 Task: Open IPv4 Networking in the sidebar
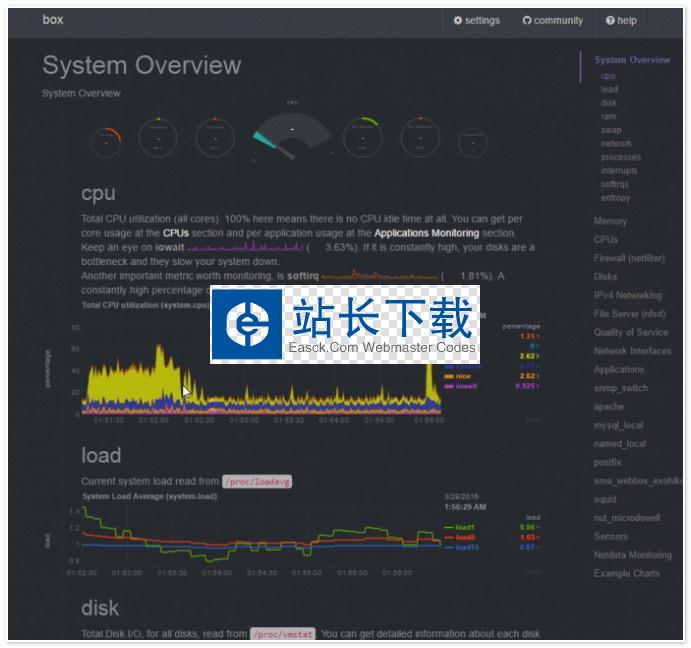(628, 295)
